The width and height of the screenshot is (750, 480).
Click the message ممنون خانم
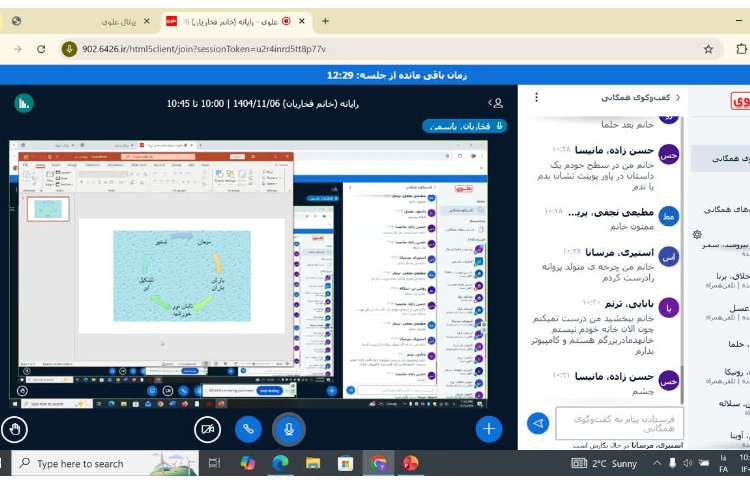click(631, 227)
